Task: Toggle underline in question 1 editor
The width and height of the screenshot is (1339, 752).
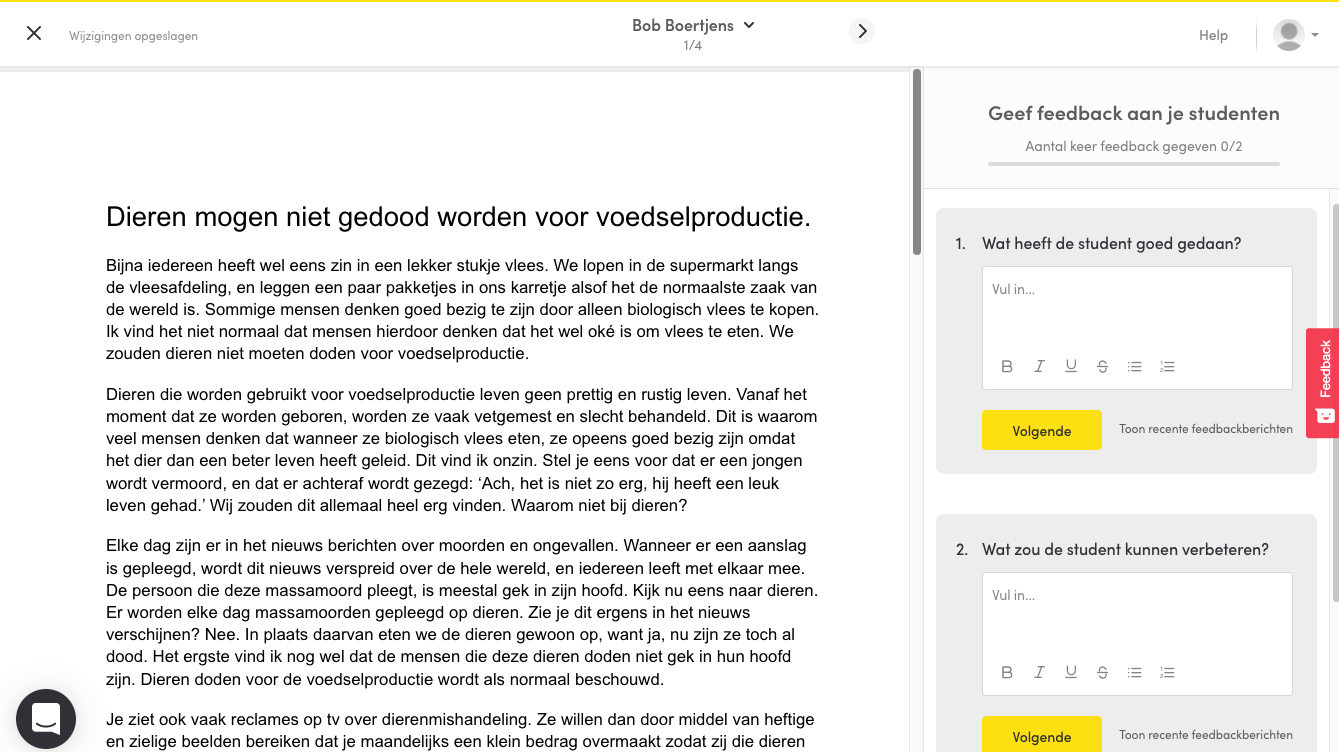Action: (1071, 367)
